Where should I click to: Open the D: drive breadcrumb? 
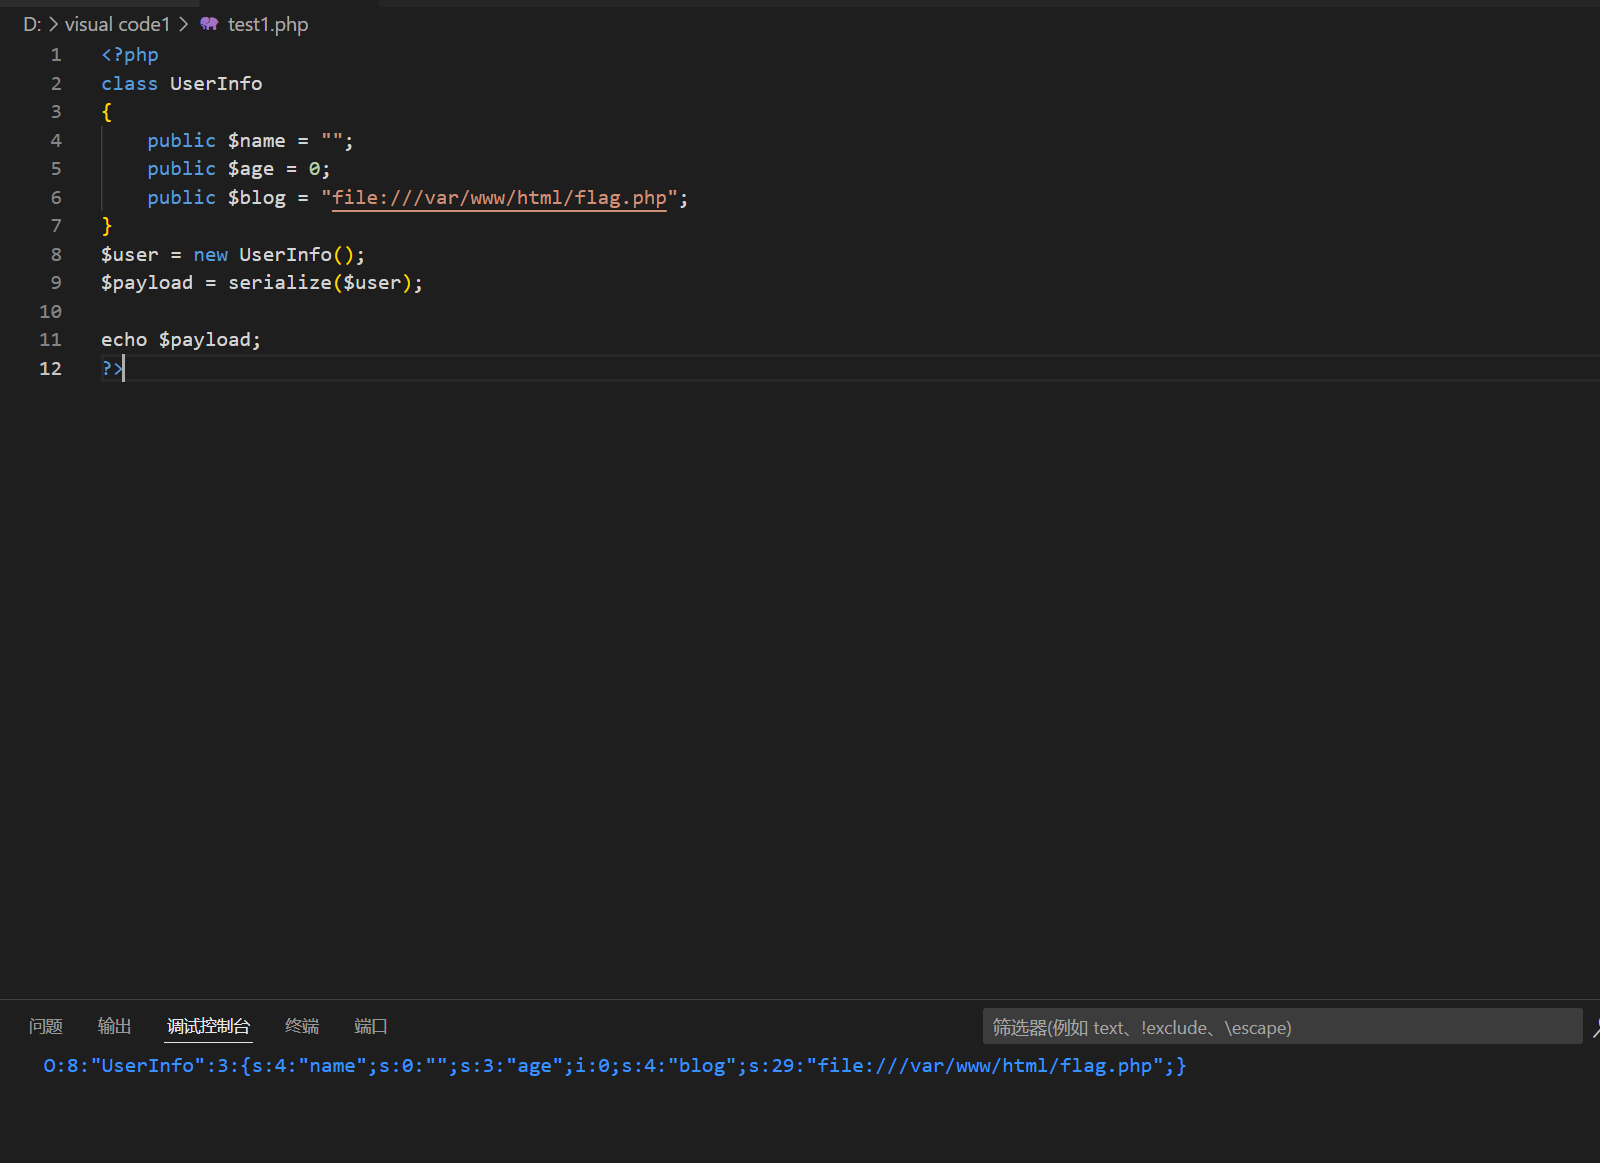pyautogui.click(x=32, y=24)
